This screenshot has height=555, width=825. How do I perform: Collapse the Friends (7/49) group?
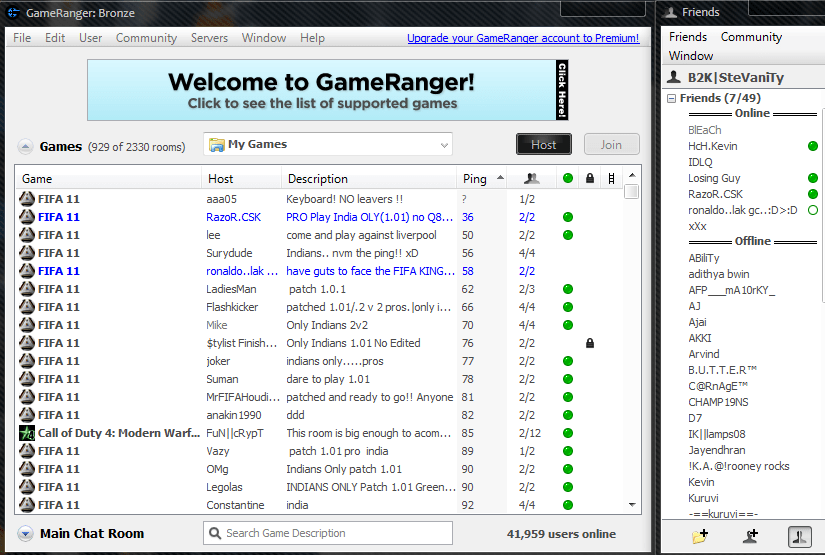point(671,98)
